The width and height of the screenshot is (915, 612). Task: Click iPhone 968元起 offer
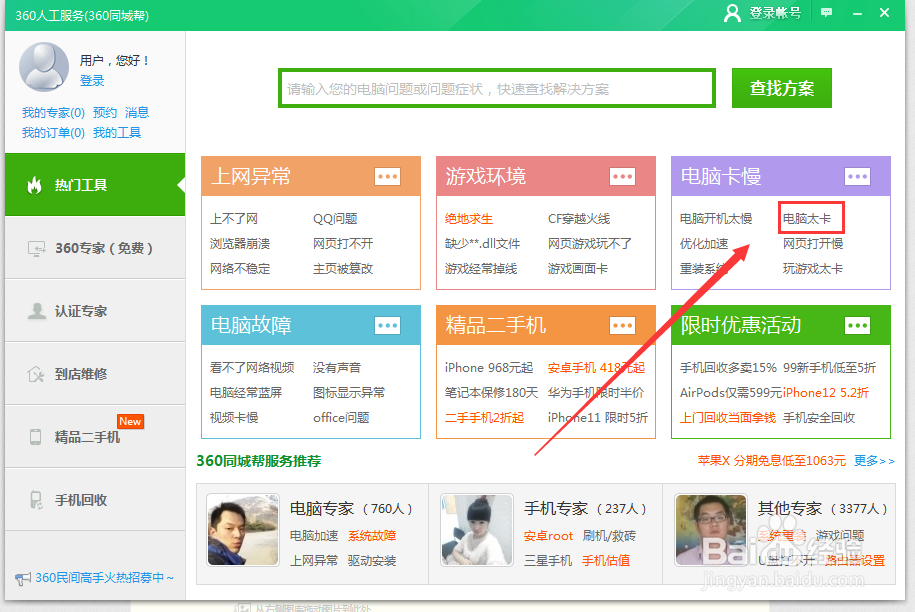(x=489, y=368)
